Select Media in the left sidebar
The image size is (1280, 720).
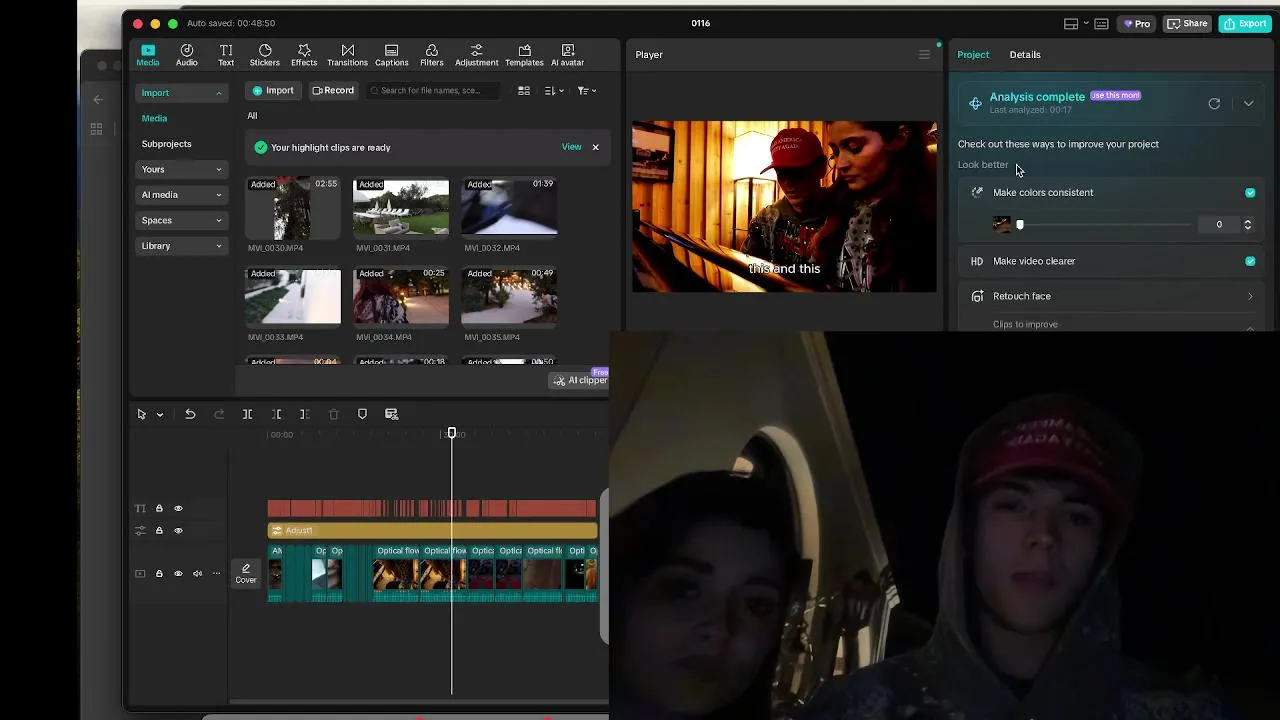pos(154,118)
